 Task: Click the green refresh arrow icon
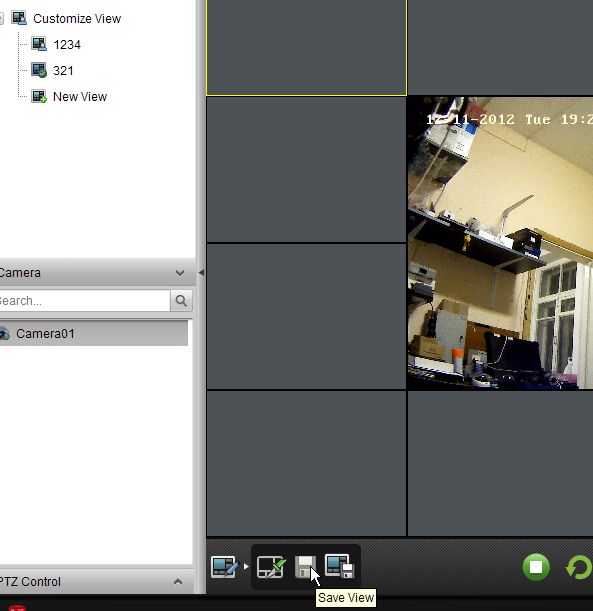(579, 567)
